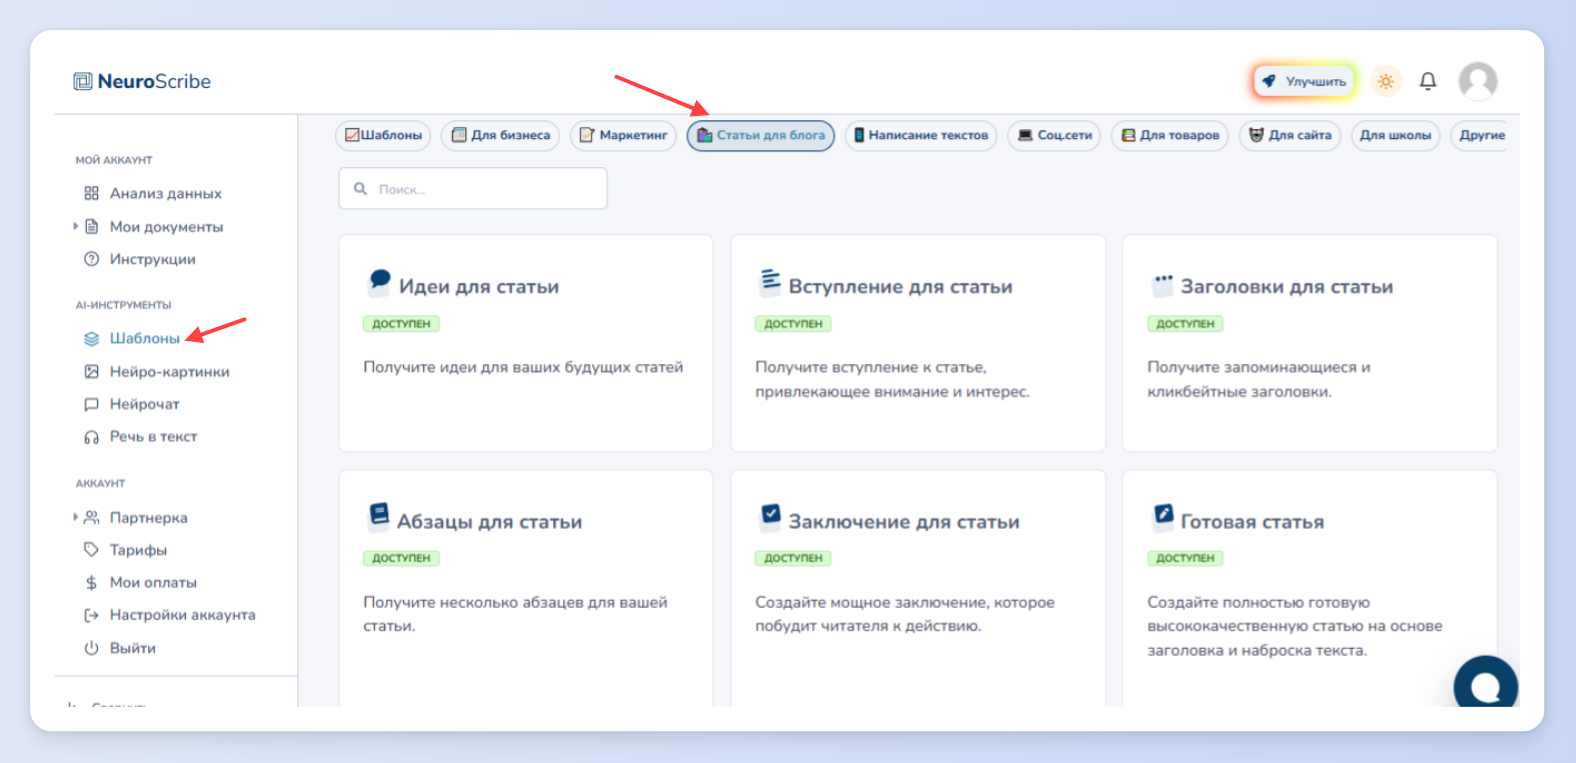
Task: Open Шаблоны in the sidebar
Action: click(x=145, y=338)
